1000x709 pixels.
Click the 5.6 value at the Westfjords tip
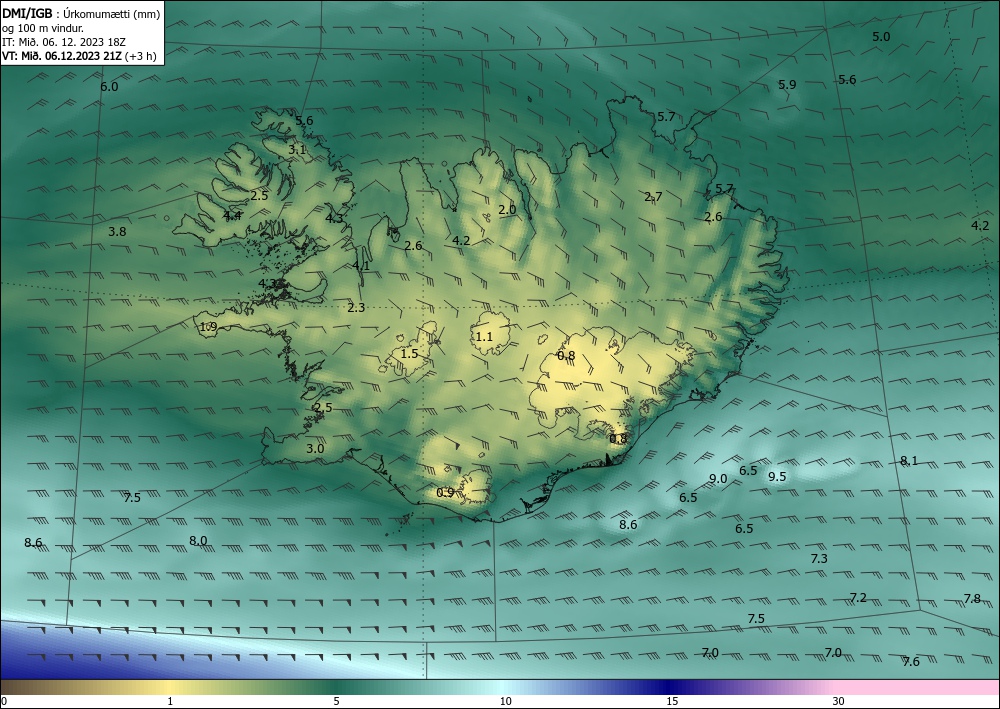(304, 121)
